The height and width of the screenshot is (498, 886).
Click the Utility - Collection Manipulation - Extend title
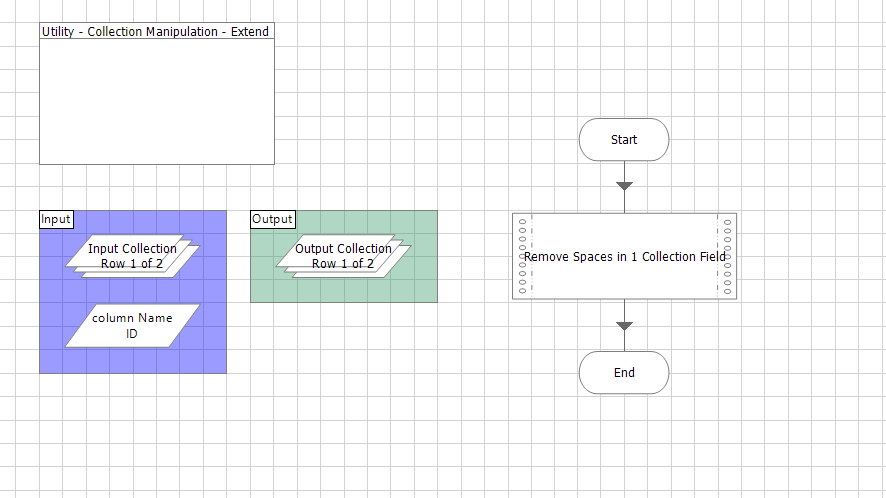155,32
